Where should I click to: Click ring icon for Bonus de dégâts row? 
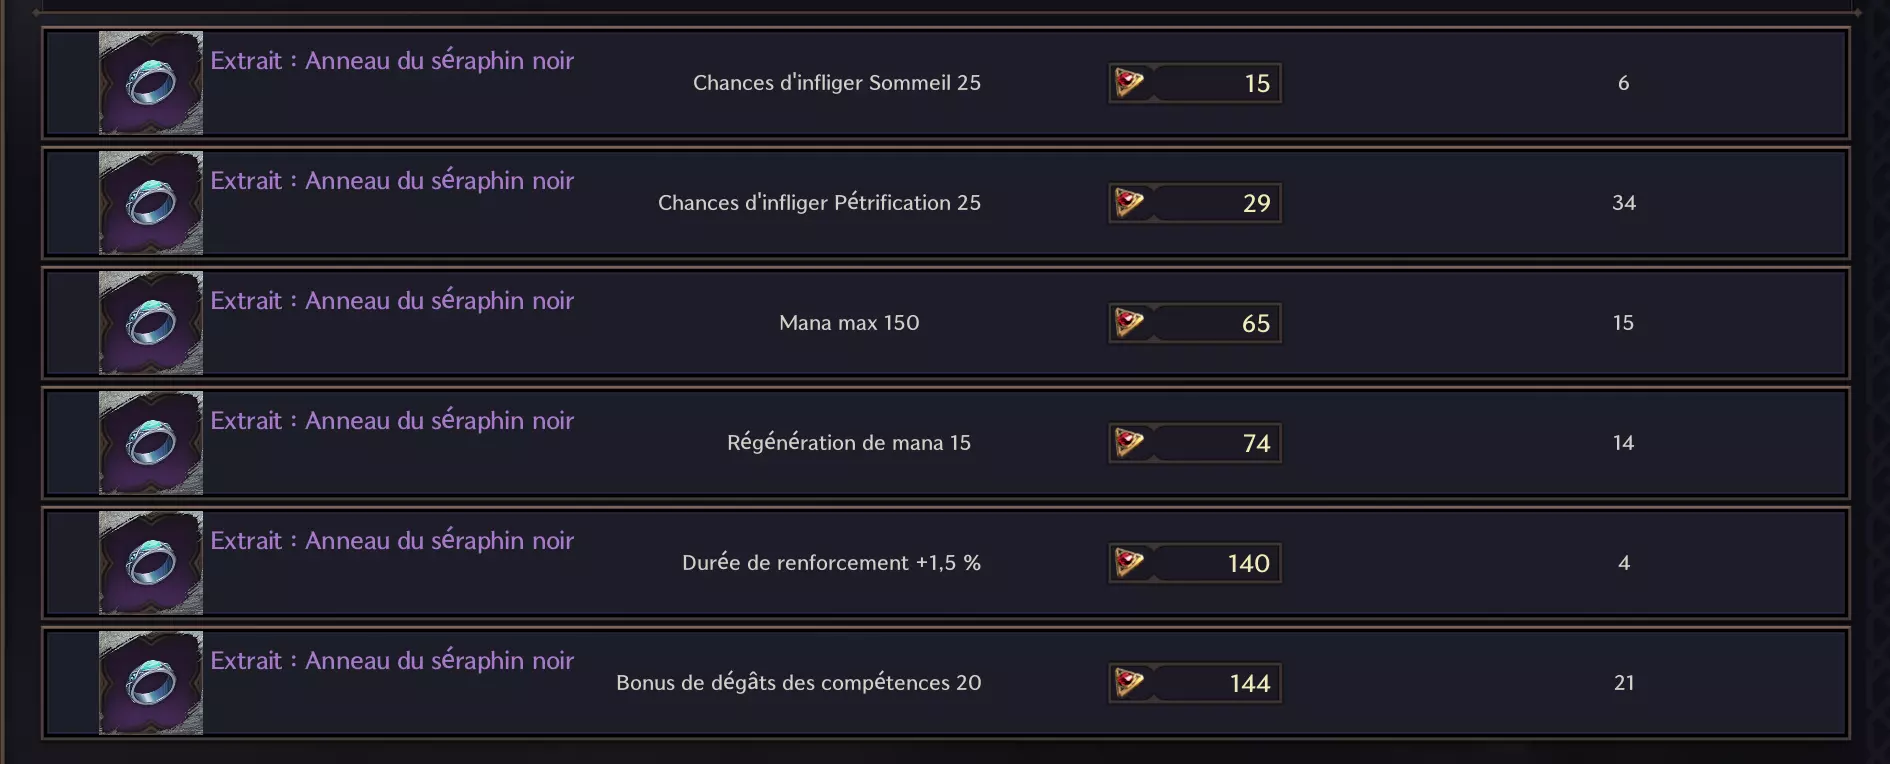coord(151,683)
